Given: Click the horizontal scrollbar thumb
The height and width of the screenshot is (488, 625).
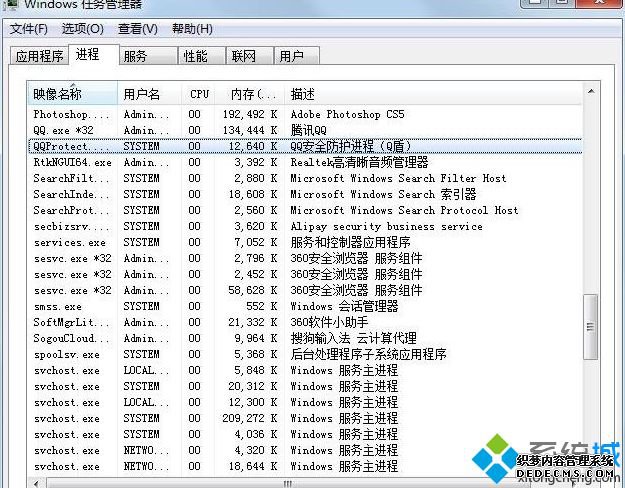Looking at the screenshot, I should (287, 484).
